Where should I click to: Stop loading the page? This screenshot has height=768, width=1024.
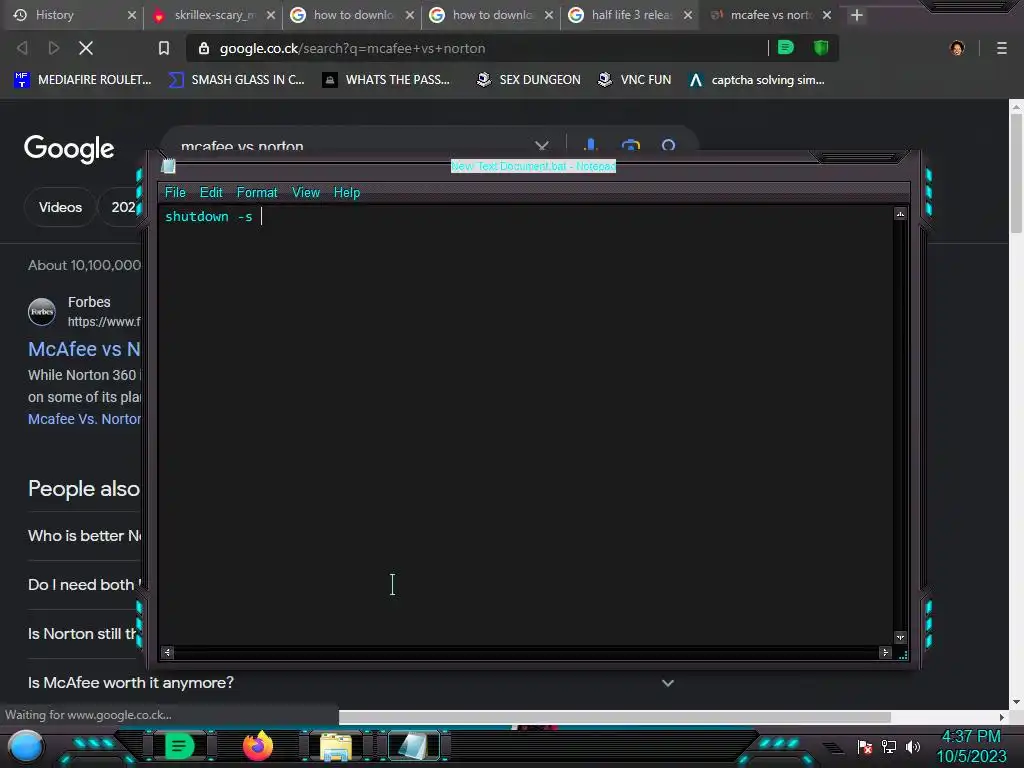pos(86,48)
